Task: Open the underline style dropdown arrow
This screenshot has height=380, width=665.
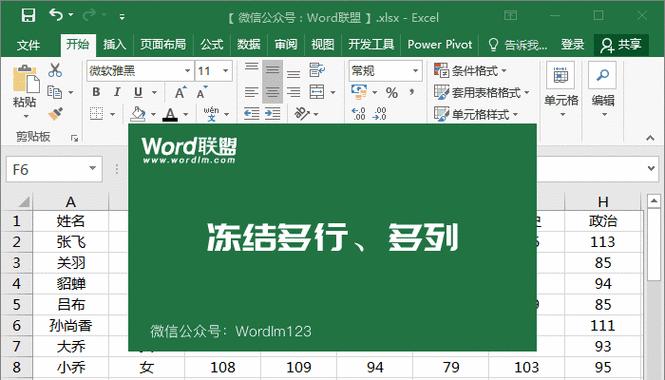Action: 155,92
